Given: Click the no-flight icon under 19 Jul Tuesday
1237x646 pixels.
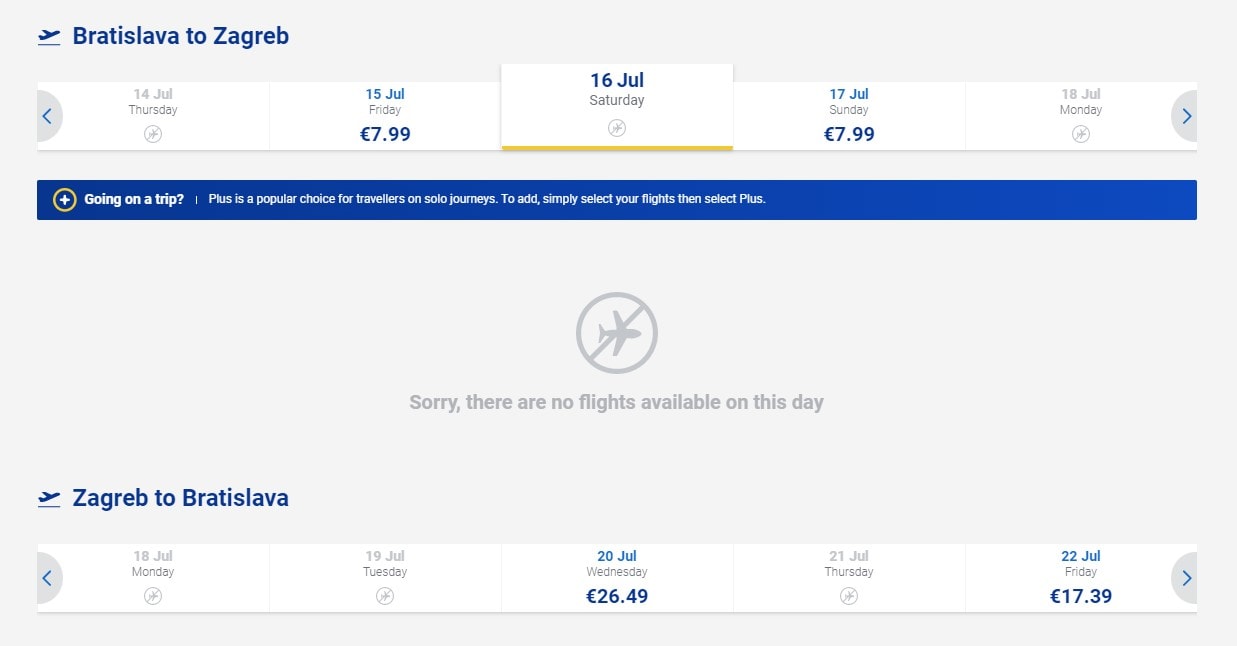Looking at the screenshot, I should pos(385,596).
